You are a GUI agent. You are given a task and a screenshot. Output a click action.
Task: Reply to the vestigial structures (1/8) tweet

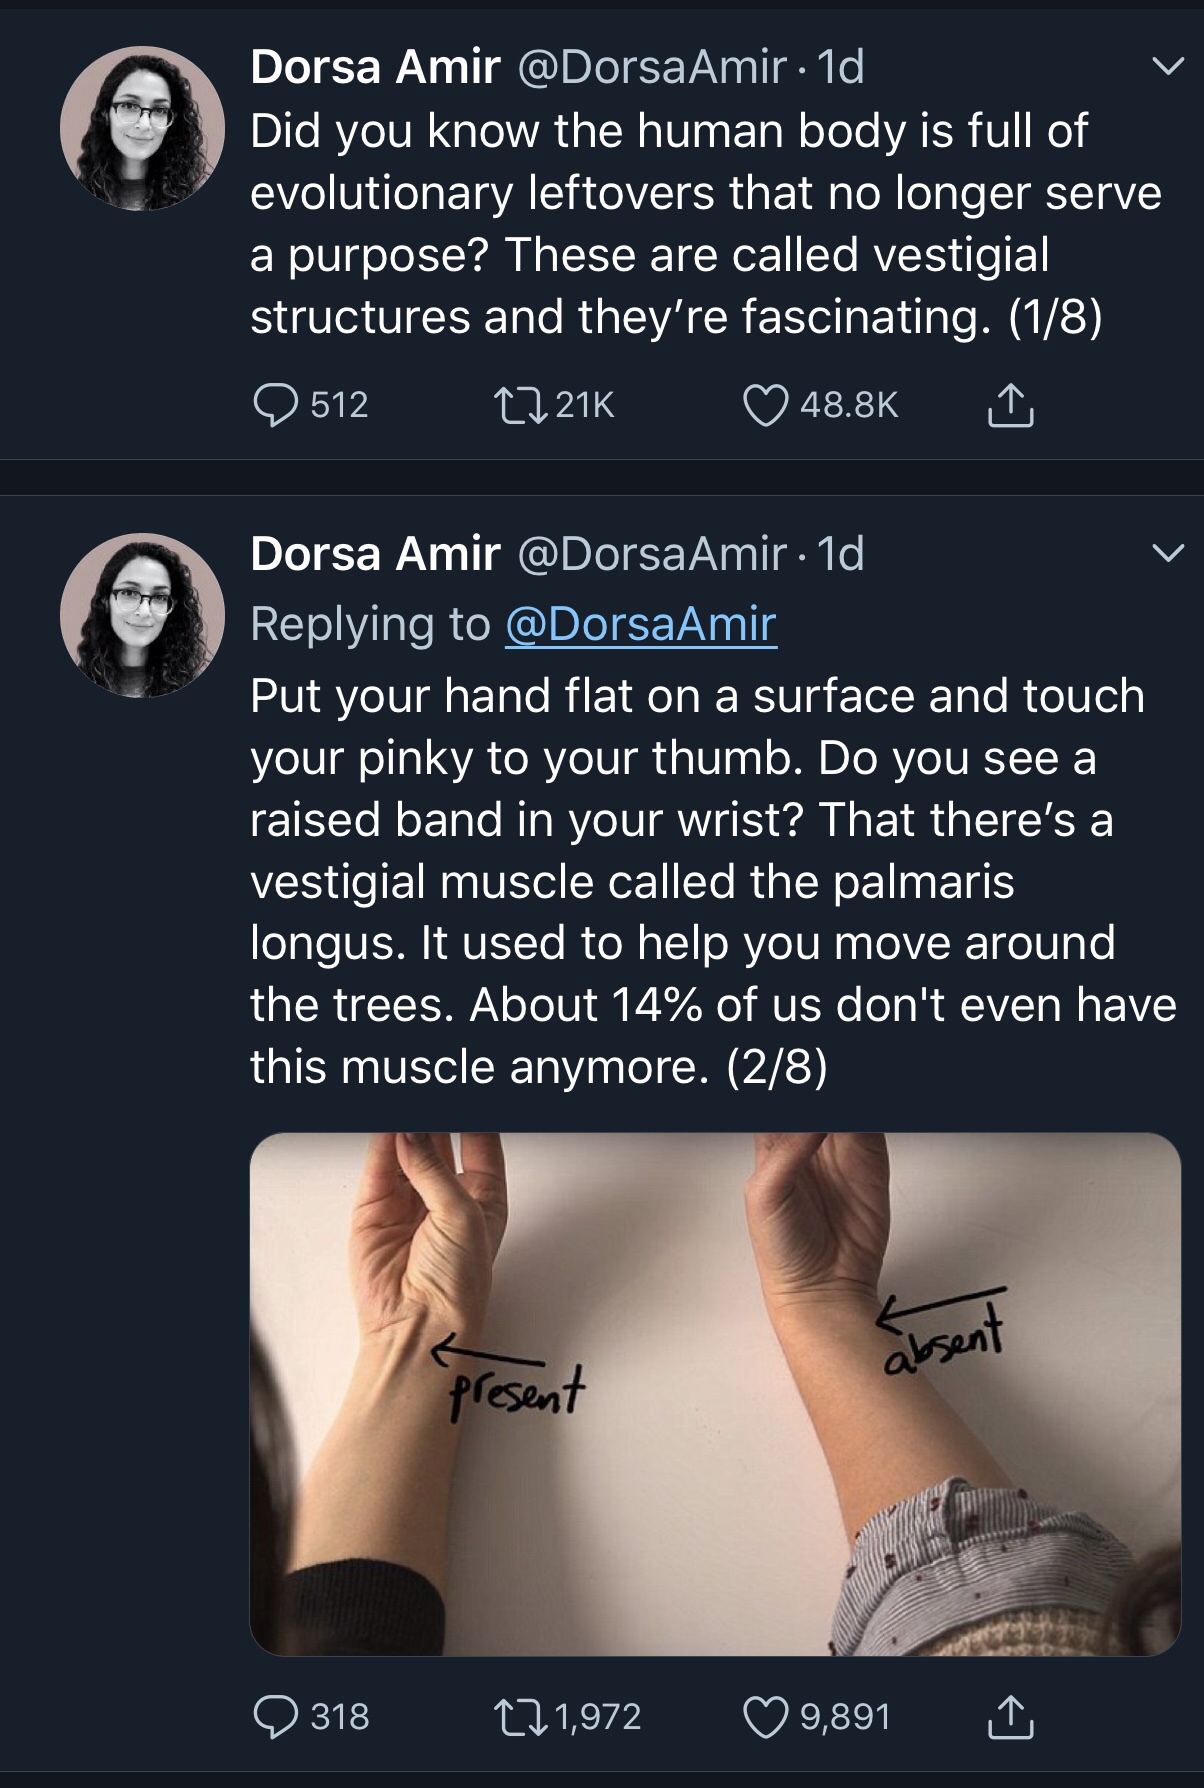tap(276, 405)
